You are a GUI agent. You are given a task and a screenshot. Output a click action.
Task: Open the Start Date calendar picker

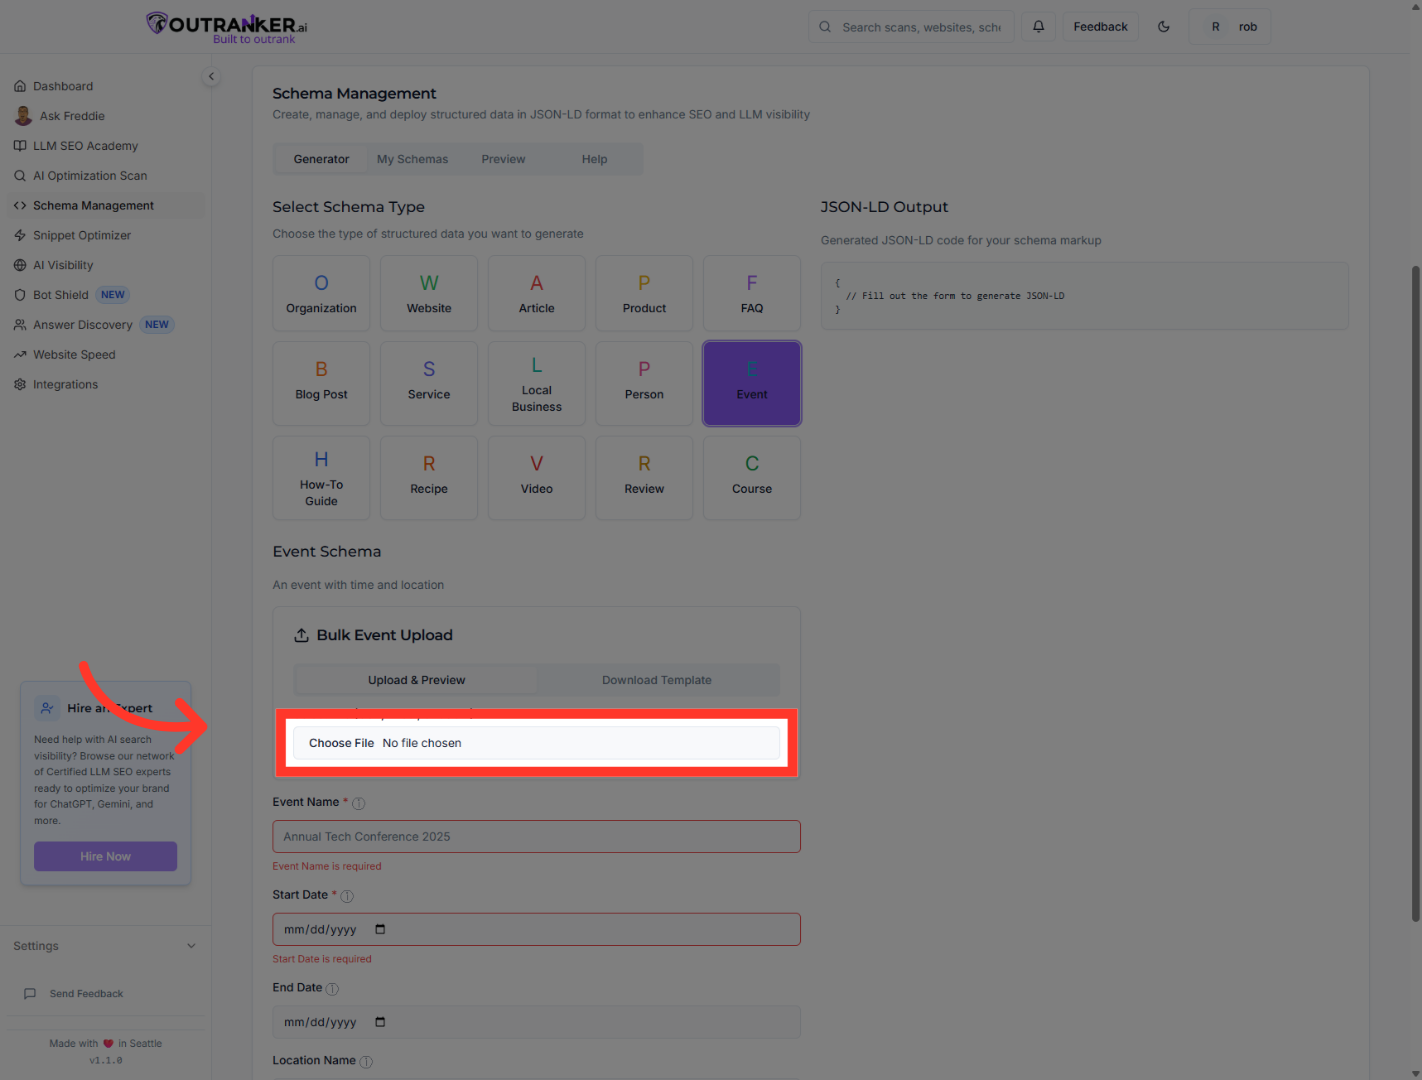(380, 930)
